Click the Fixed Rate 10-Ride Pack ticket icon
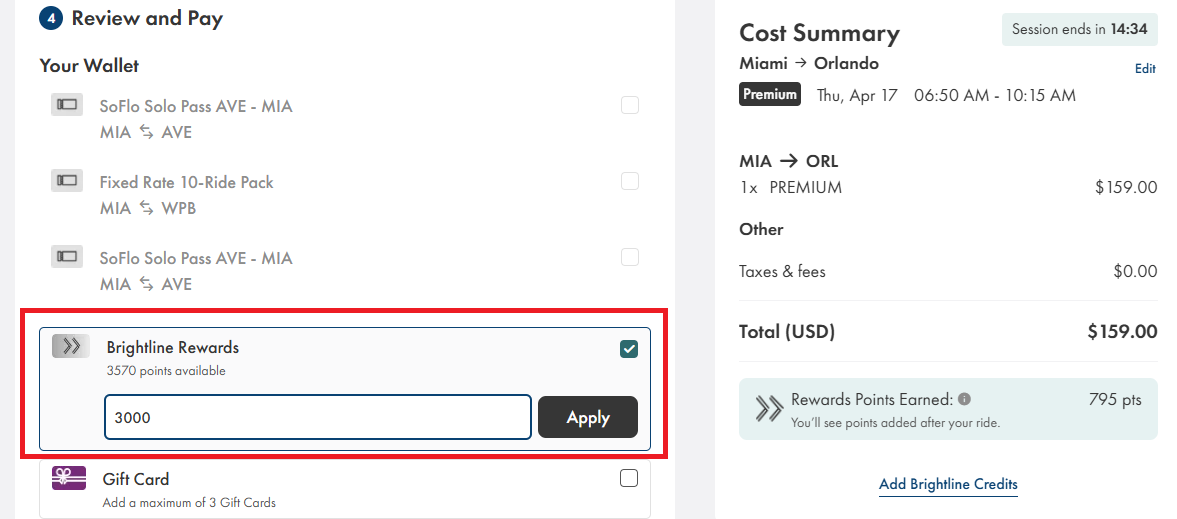This screenshot has height=519, width=1177. click(x=67, y=180)
